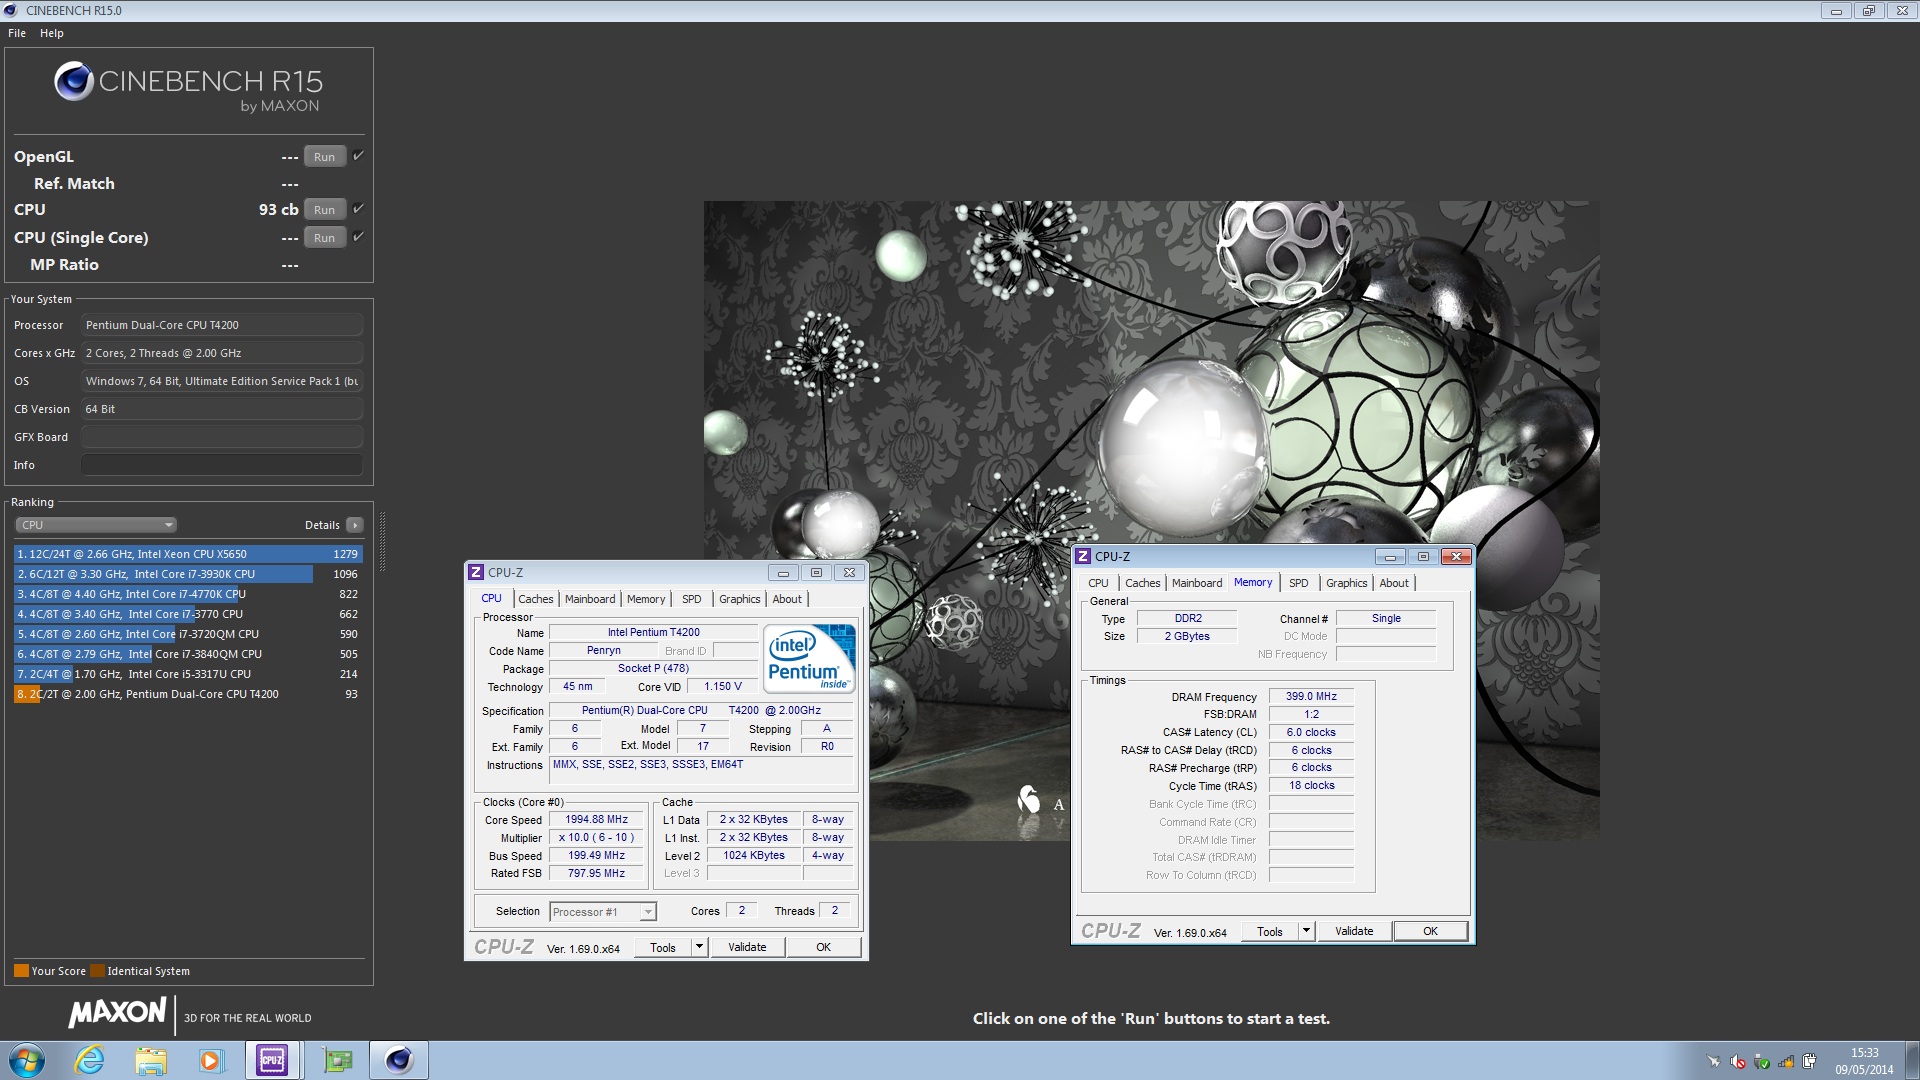The height and width of the screenshot is (1080, 1920).
Task: Click OK in right CPU-Z window
Action: coord(1430,931)
